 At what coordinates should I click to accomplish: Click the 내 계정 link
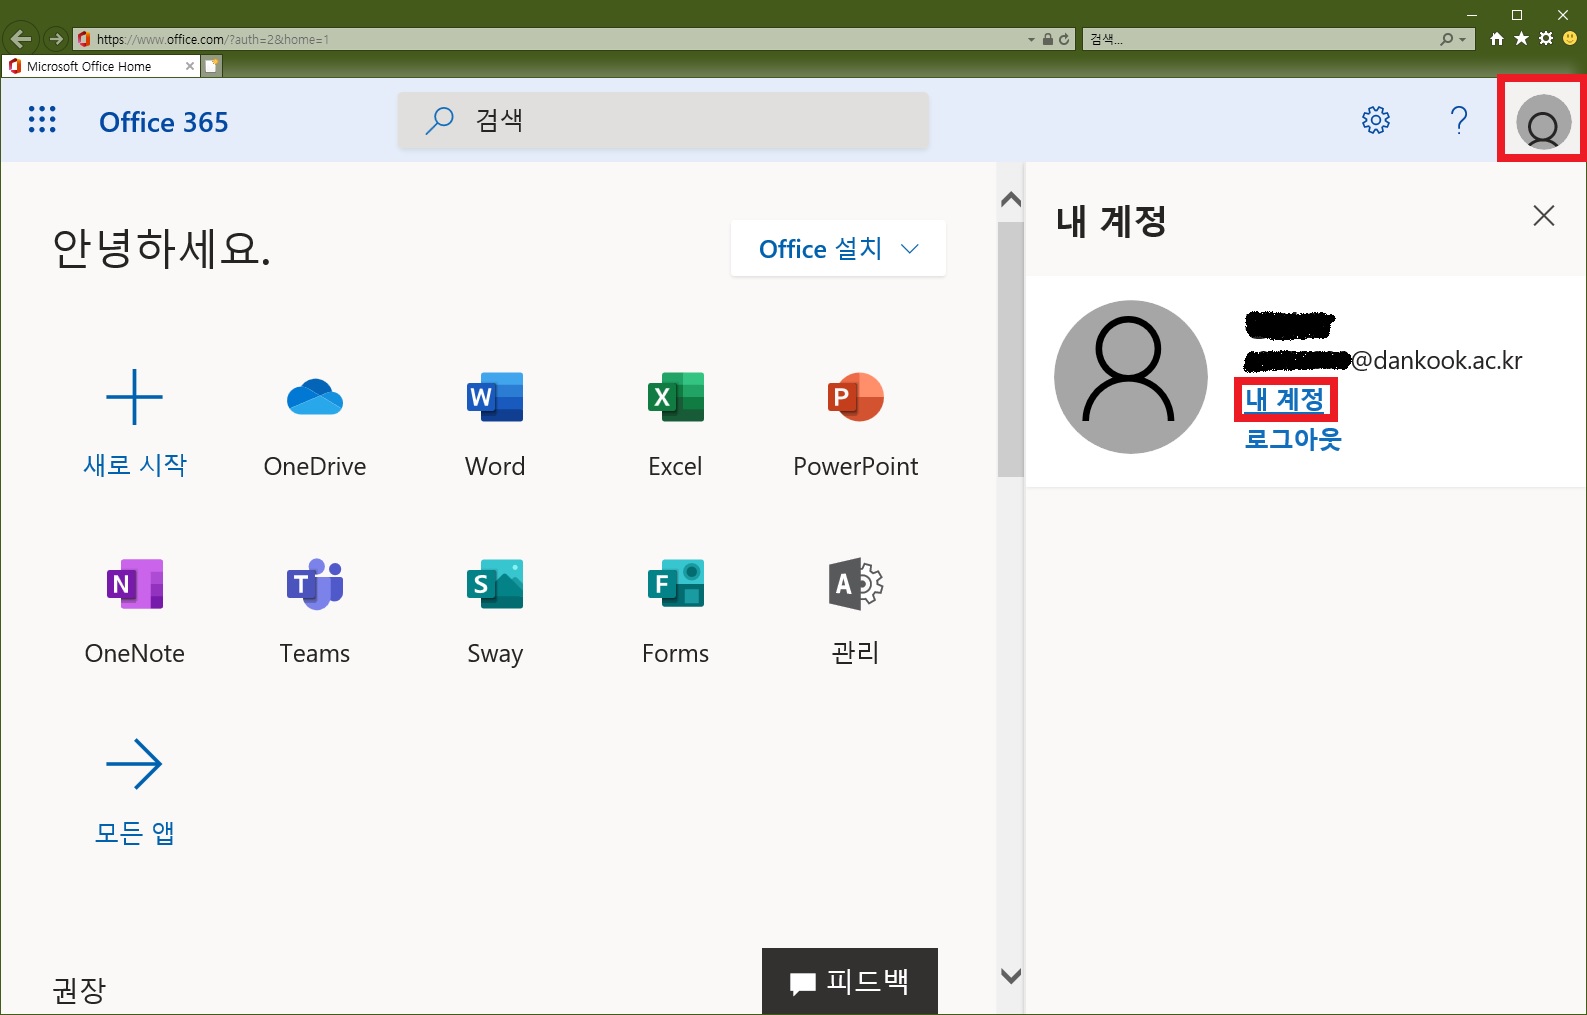(x=1285, y=400)
